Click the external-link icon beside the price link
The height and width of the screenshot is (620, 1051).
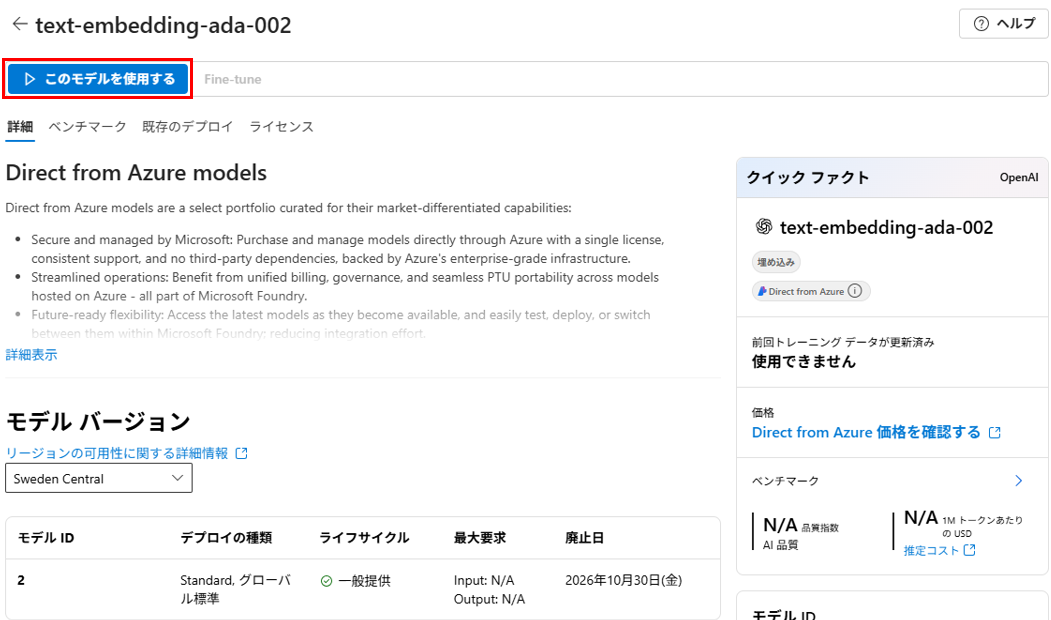[x=995, y=433]
